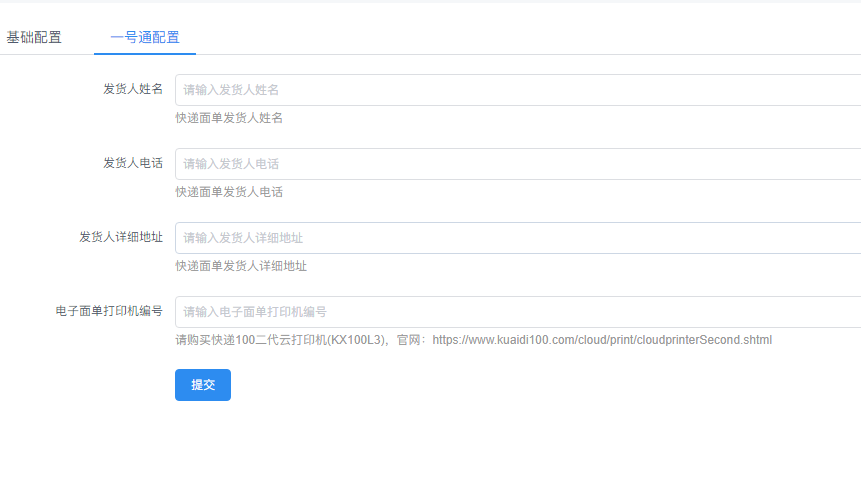Screen dimensions: 861x485
Task: Focus the 发货人电话 input field
Action: point(518,164)
